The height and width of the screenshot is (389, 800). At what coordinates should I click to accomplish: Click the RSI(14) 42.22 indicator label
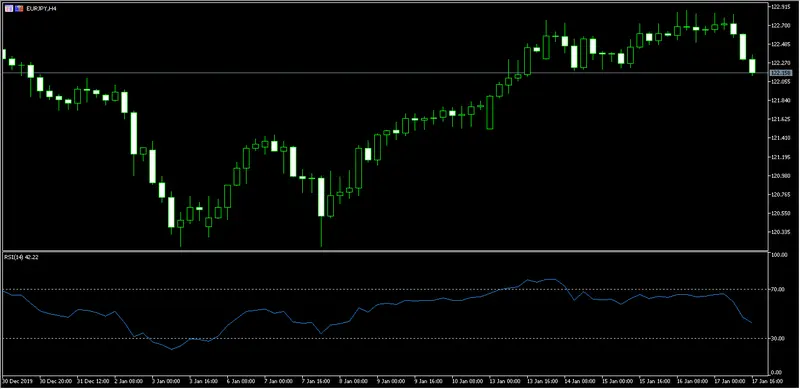tap(21, 257)
